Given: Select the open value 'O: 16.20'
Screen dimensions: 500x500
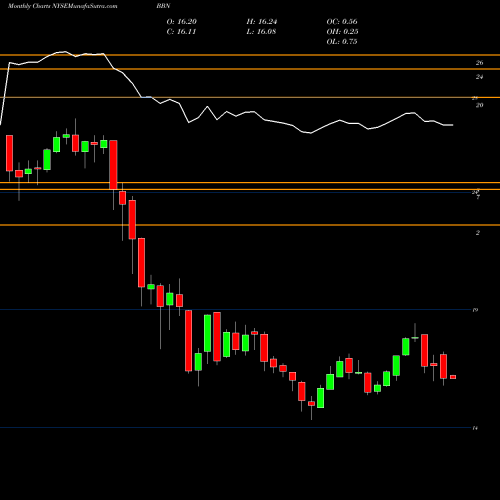Looking at the screenshot, I should (182, 22).
